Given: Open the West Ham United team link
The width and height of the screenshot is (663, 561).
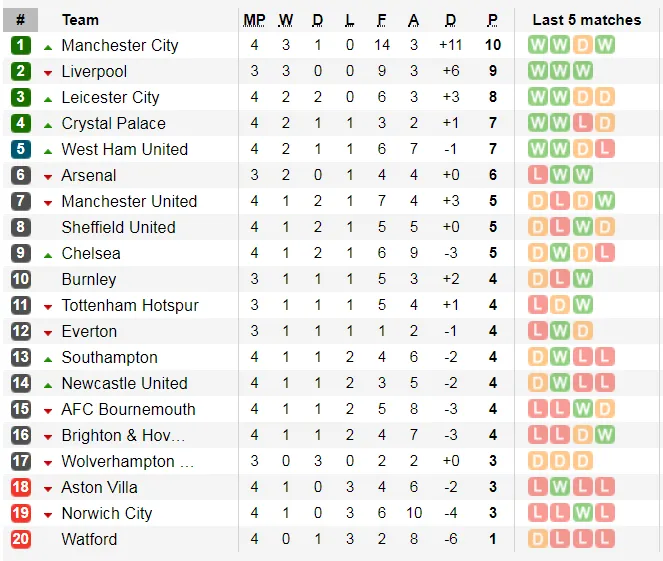Looking at the screenshot, I should (x=124, y=149).
